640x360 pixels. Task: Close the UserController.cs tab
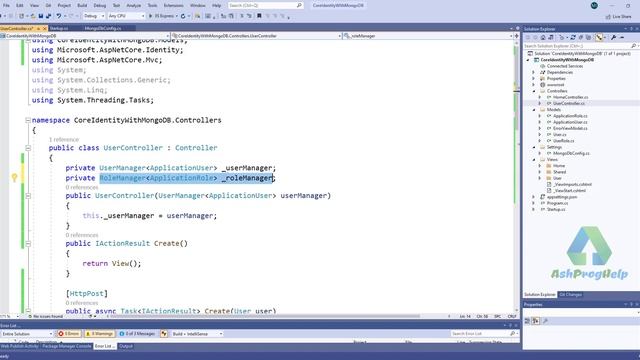click(45, 29)
